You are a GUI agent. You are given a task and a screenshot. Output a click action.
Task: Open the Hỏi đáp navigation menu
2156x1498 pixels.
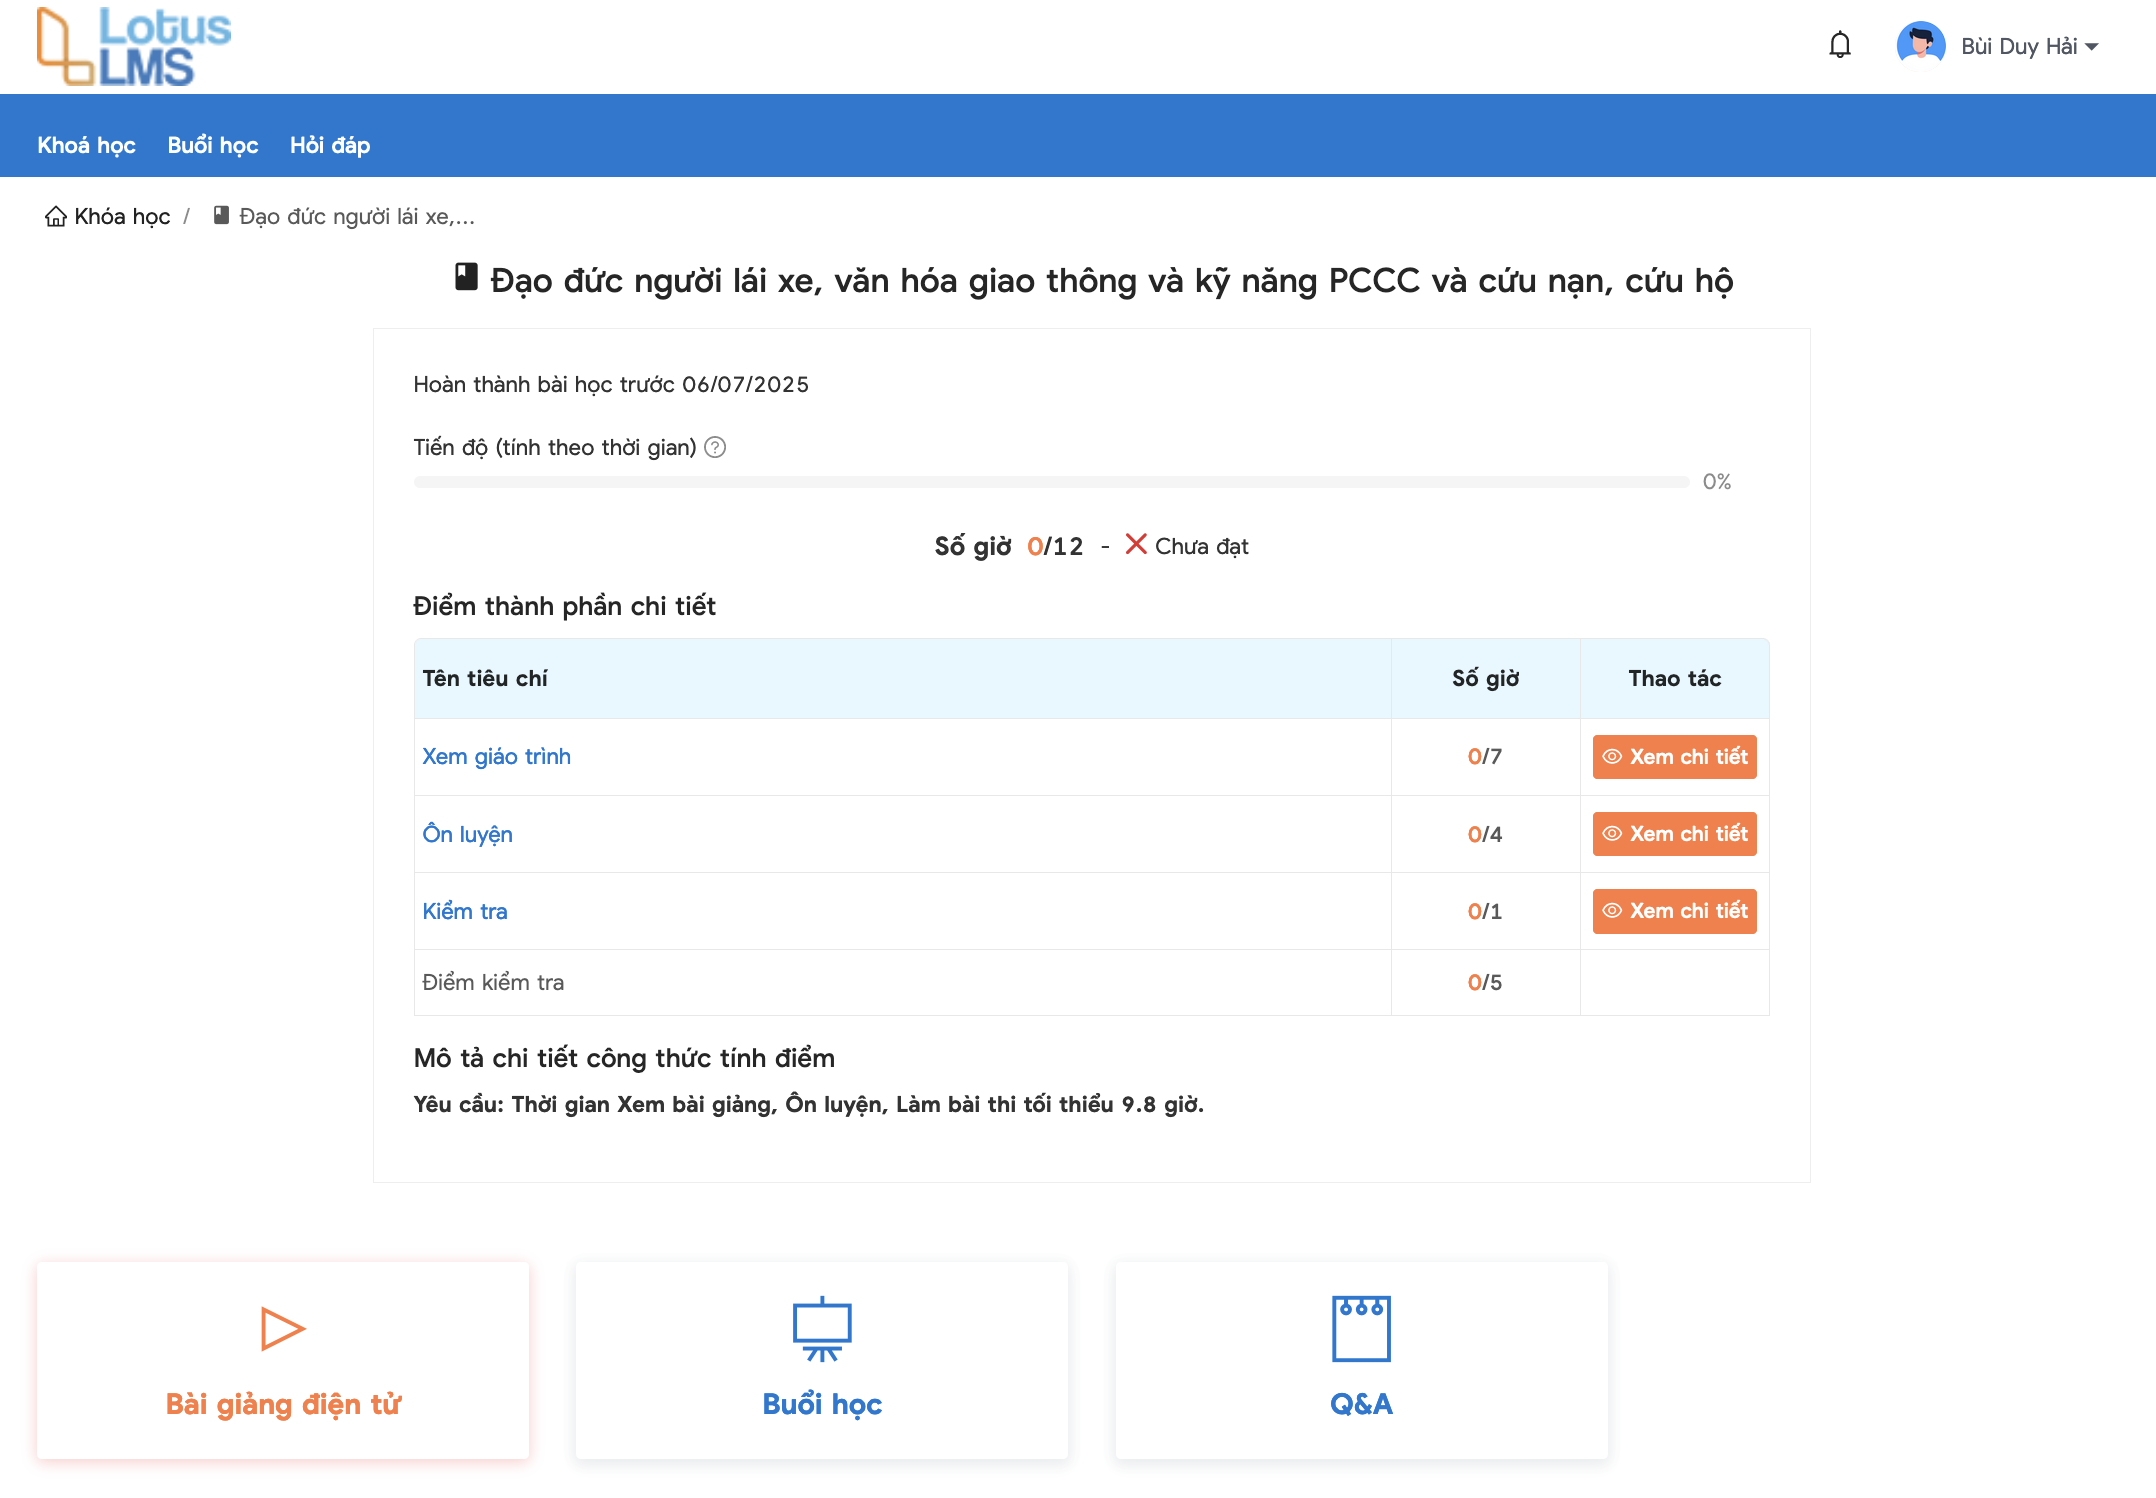(329, 146)
